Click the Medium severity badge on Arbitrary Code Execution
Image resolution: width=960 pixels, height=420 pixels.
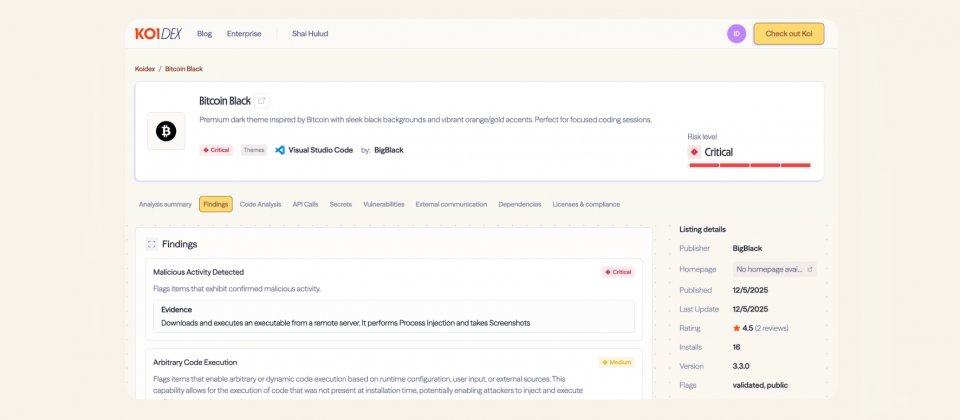pyautogui.click(x=616, y=362)
